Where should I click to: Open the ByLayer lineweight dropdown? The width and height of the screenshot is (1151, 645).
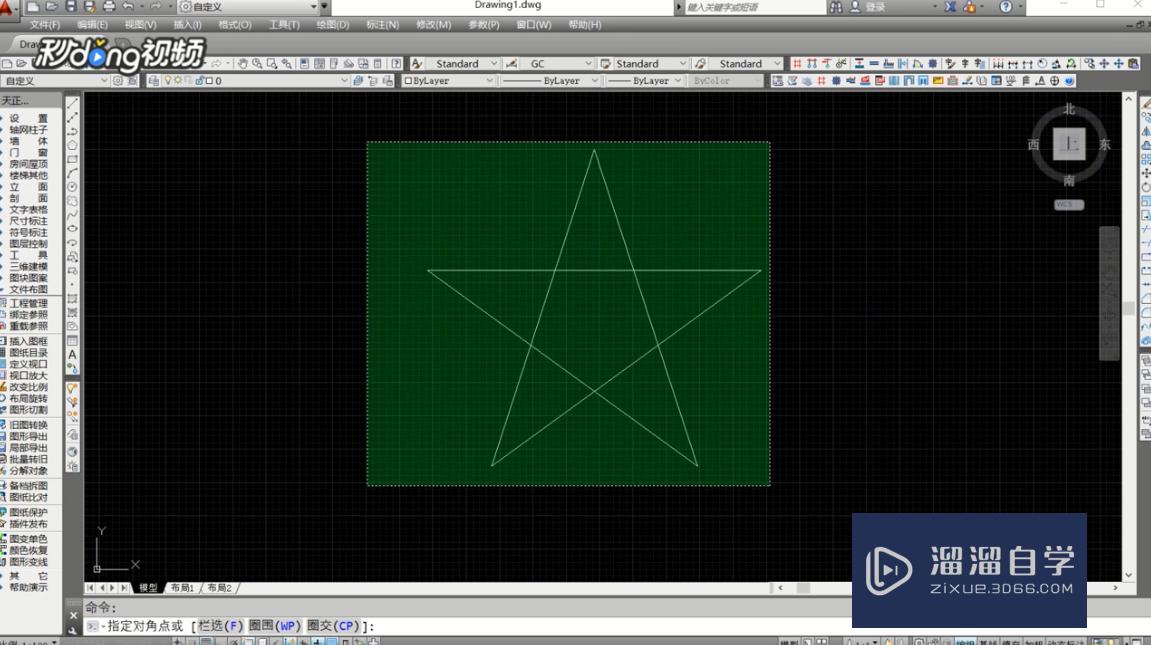pos(678,81)
